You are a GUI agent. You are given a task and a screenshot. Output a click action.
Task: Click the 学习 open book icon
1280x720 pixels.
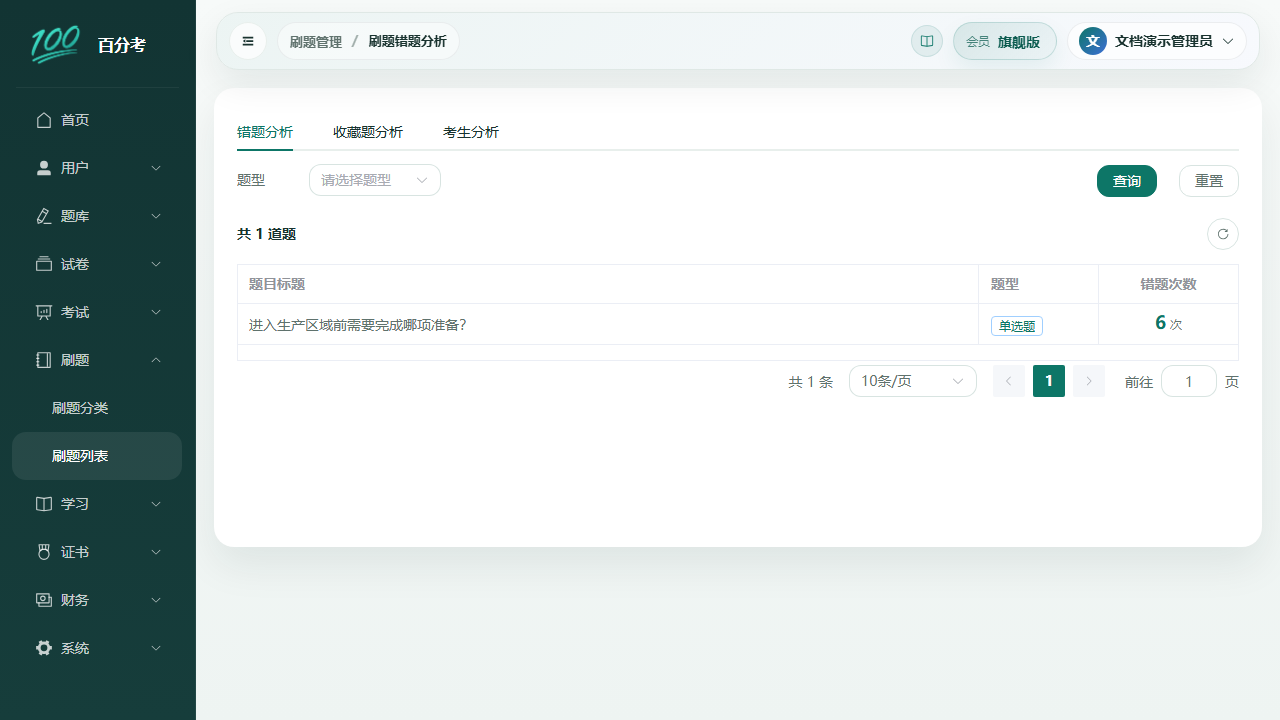point(44,504)
